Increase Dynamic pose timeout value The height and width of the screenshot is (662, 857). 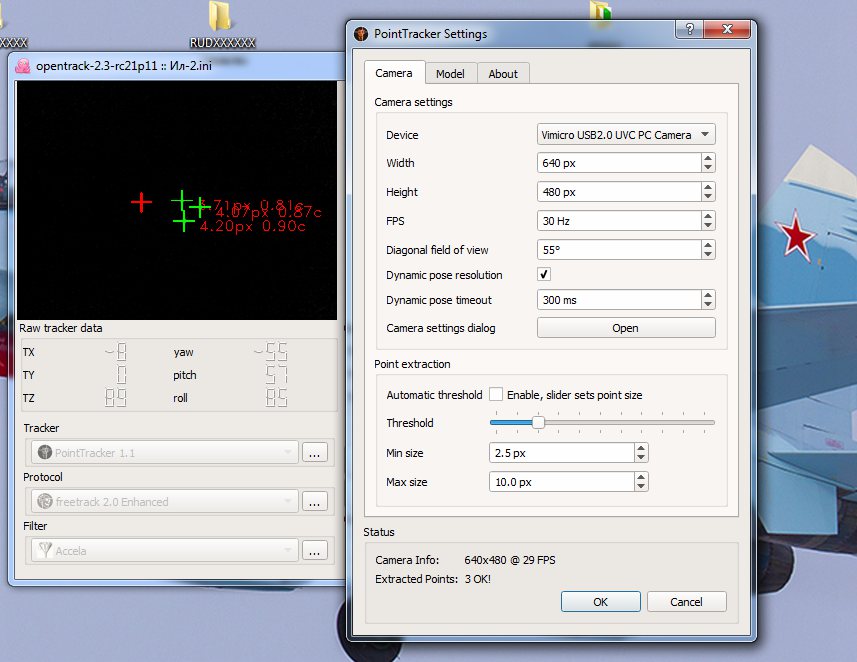tap(708, 295)
